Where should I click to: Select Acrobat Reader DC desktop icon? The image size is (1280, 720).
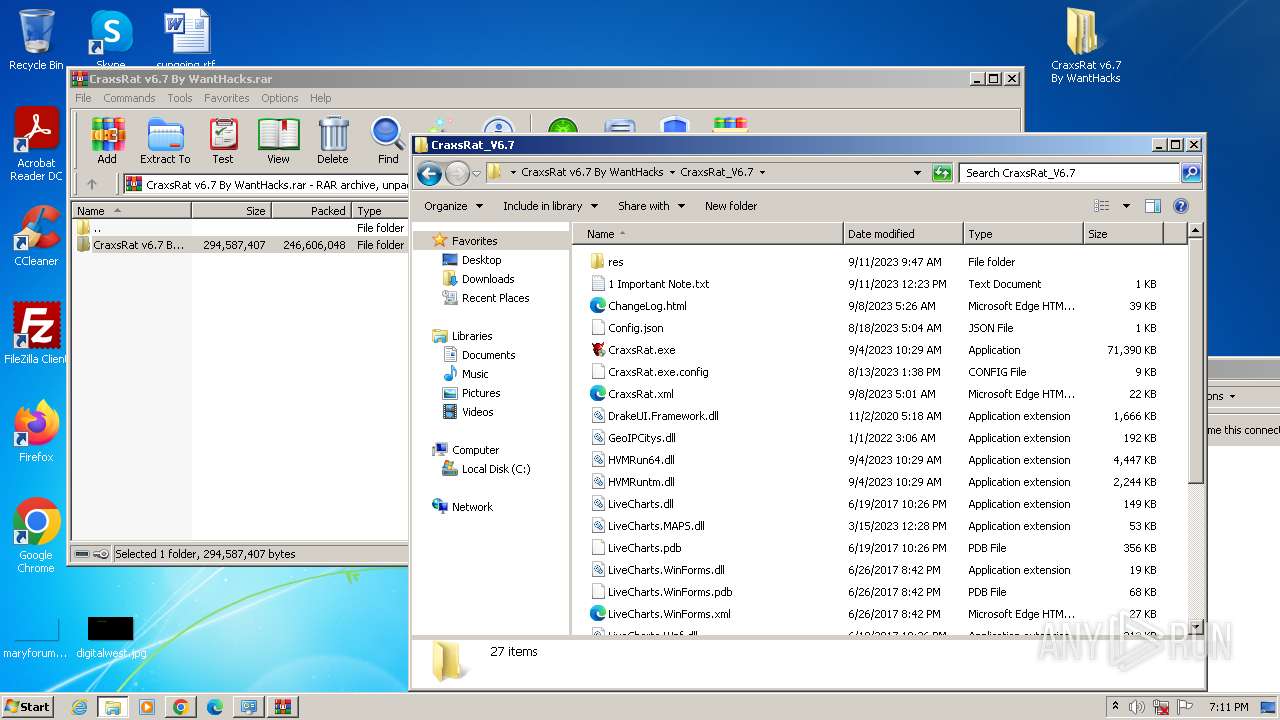(x=36, y=145)
